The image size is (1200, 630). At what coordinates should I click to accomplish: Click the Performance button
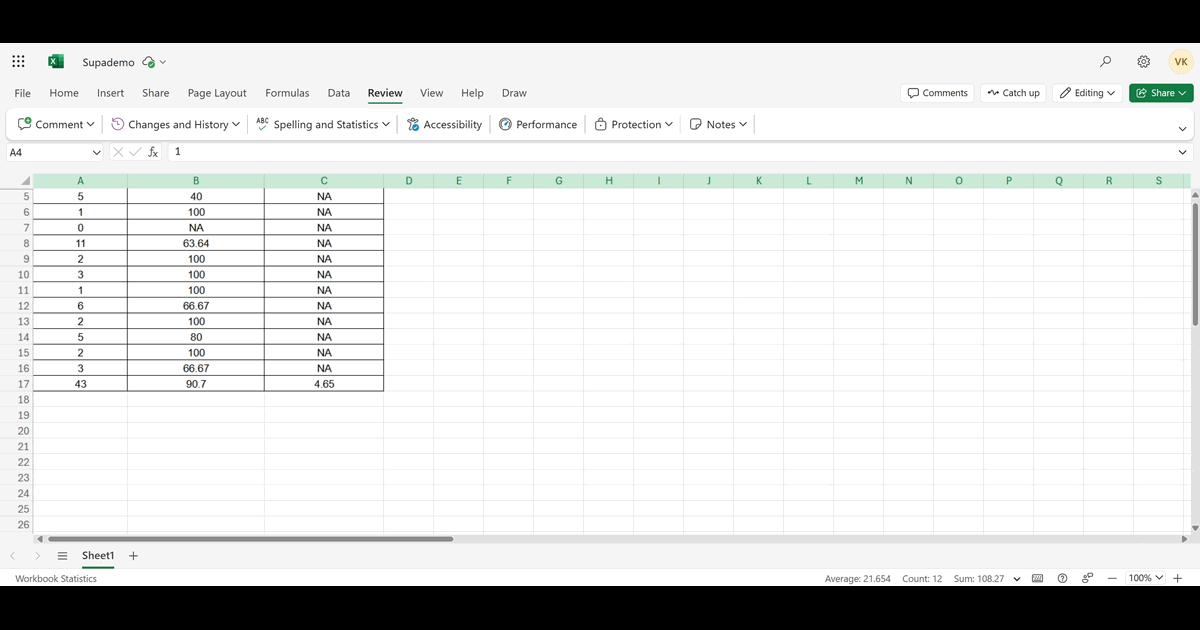[x=538, y=124]
